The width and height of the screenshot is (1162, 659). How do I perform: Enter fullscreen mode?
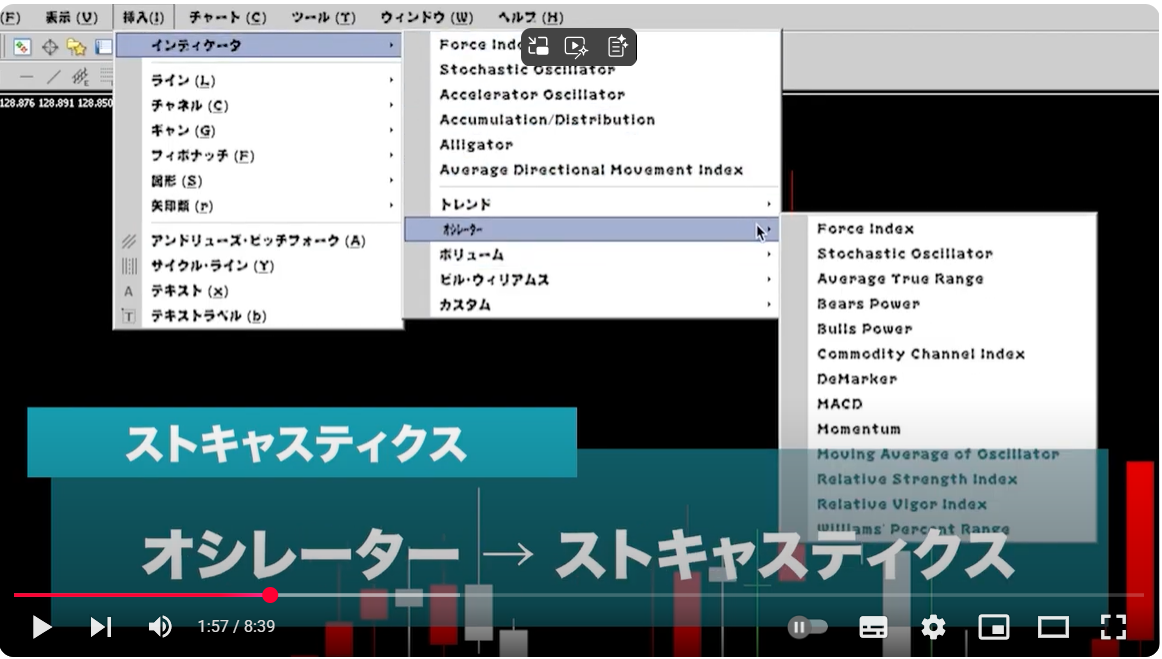pyautogui.click(x=1113, y=627)
